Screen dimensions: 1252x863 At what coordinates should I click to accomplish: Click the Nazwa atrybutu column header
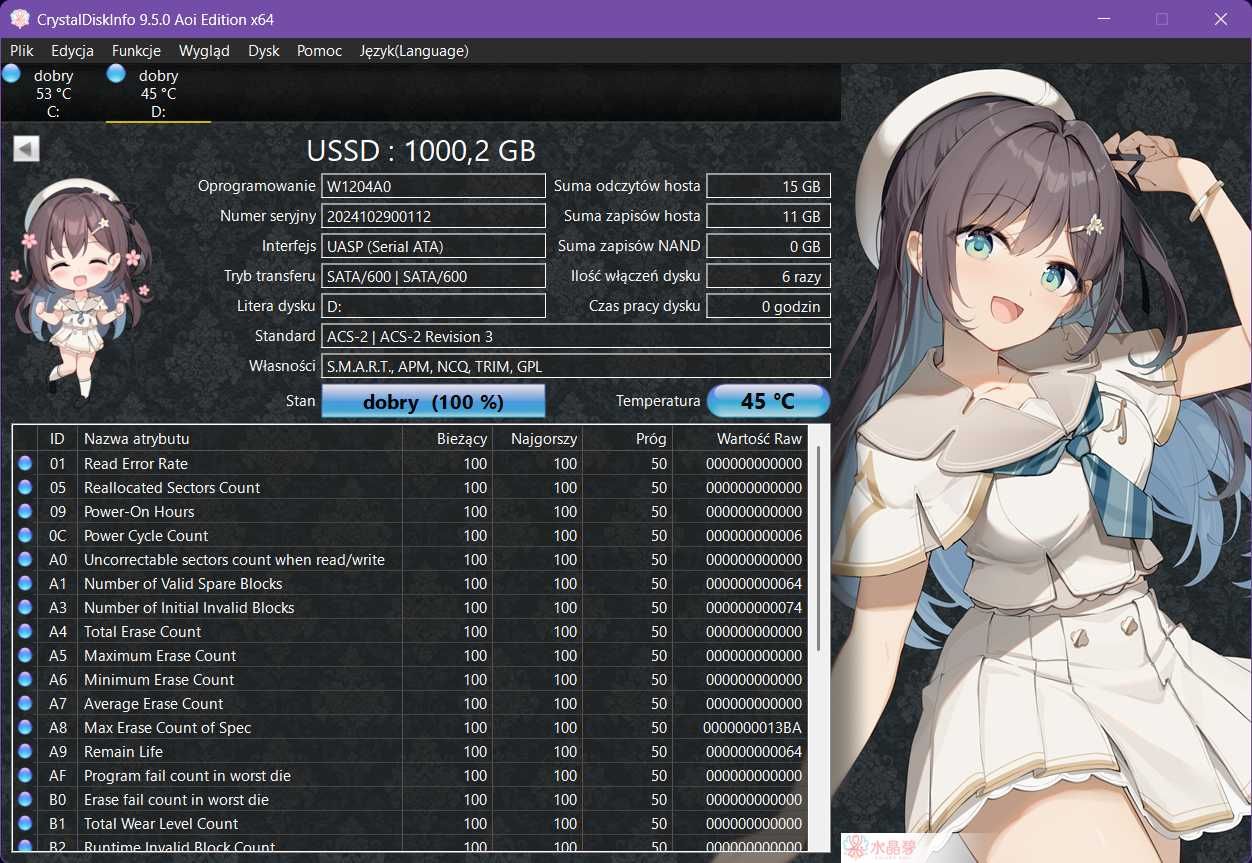click(239, 438)
